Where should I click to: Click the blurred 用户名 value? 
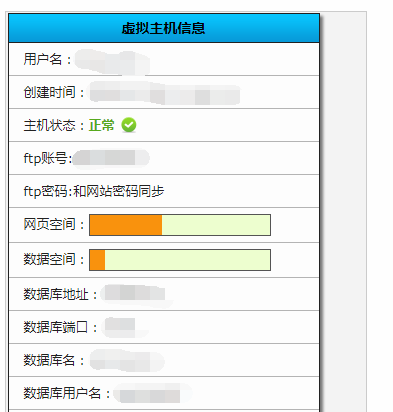pyautogui.click(x=112, y=62)
